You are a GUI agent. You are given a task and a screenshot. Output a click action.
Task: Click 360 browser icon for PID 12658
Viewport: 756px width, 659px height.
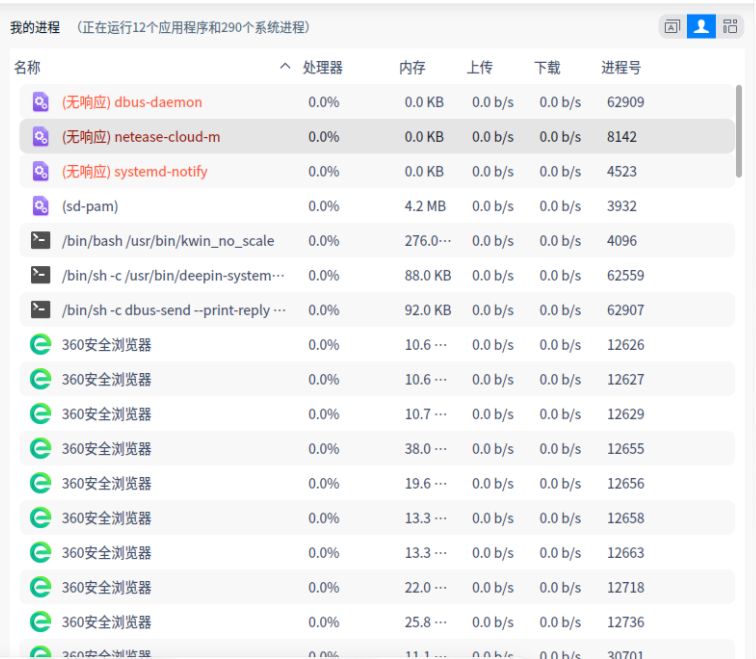pyautogui.click(x=40, y=518)
